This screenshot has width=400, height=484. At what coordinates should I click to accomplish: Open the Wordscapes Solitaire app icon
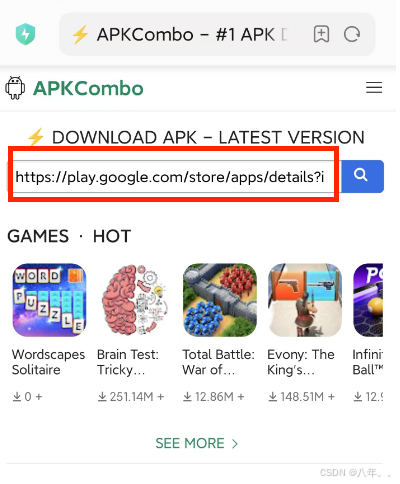coord(49,300)
